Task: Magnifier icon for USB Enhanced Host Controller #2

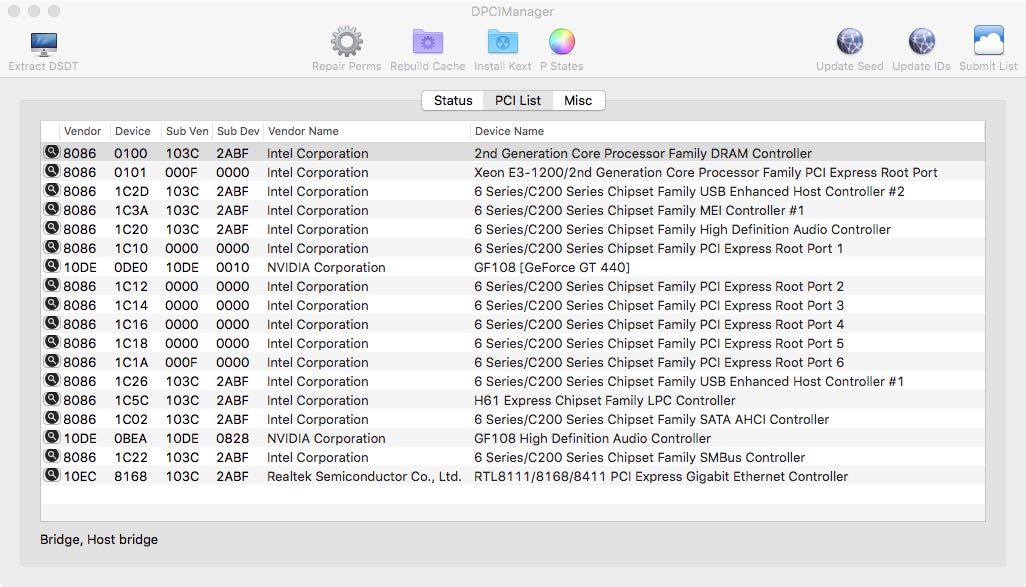Action: pos(52,190)
